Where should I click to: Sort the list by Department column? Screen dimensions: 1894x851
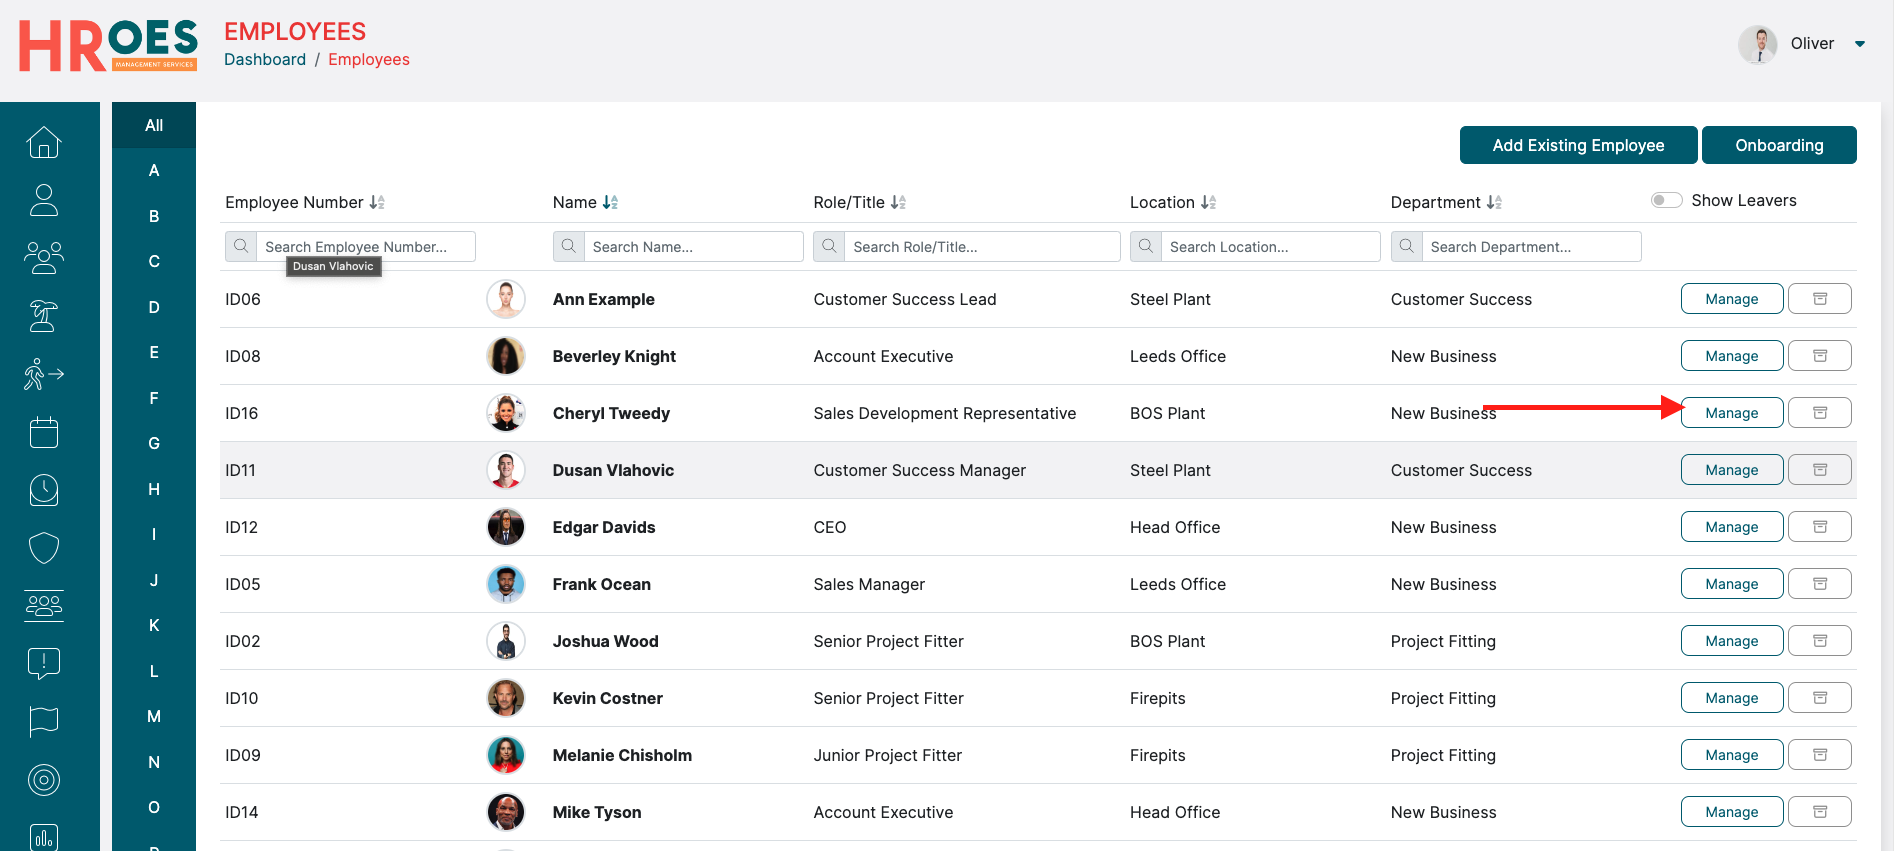click(x=1494, y=202)
